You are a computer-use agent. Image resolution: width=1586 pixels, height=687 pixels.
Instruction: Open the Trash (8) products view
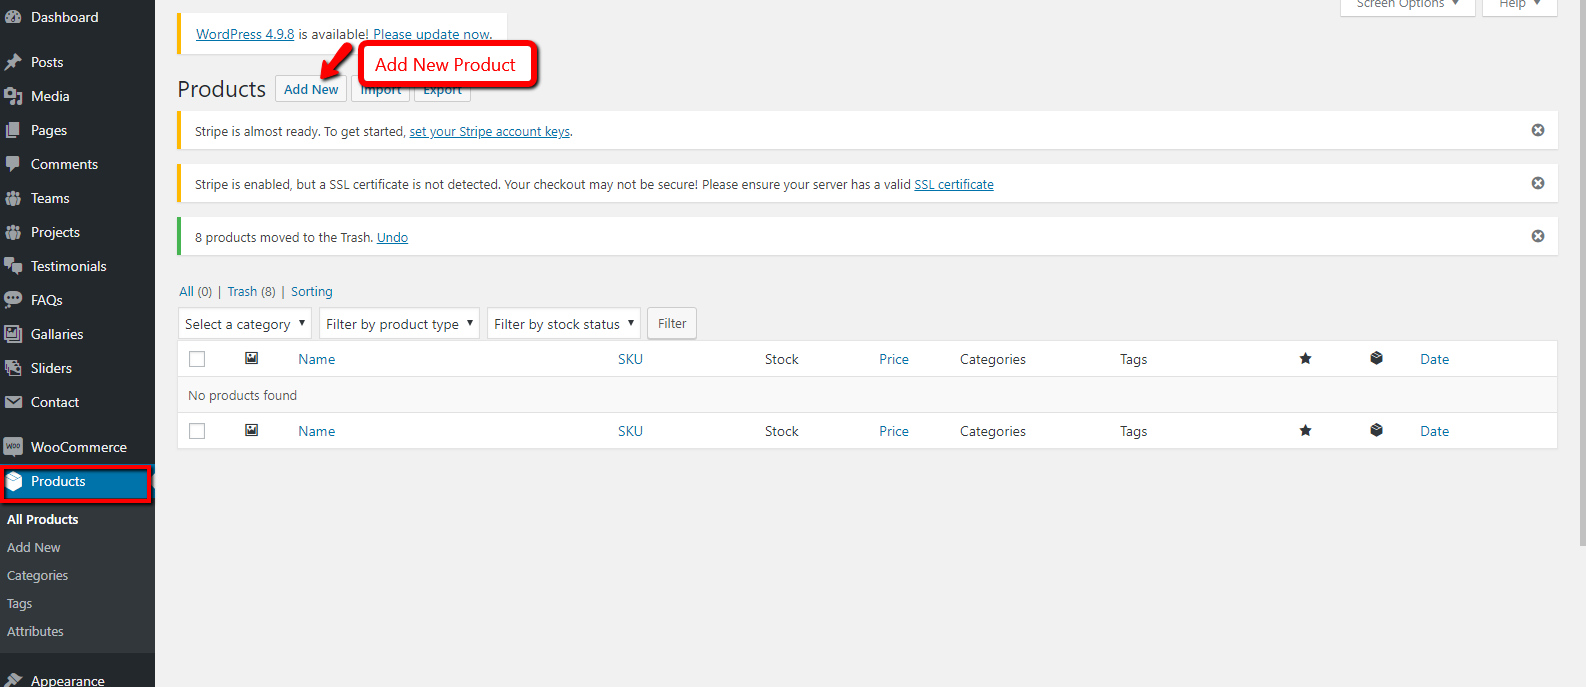[251, 292]
